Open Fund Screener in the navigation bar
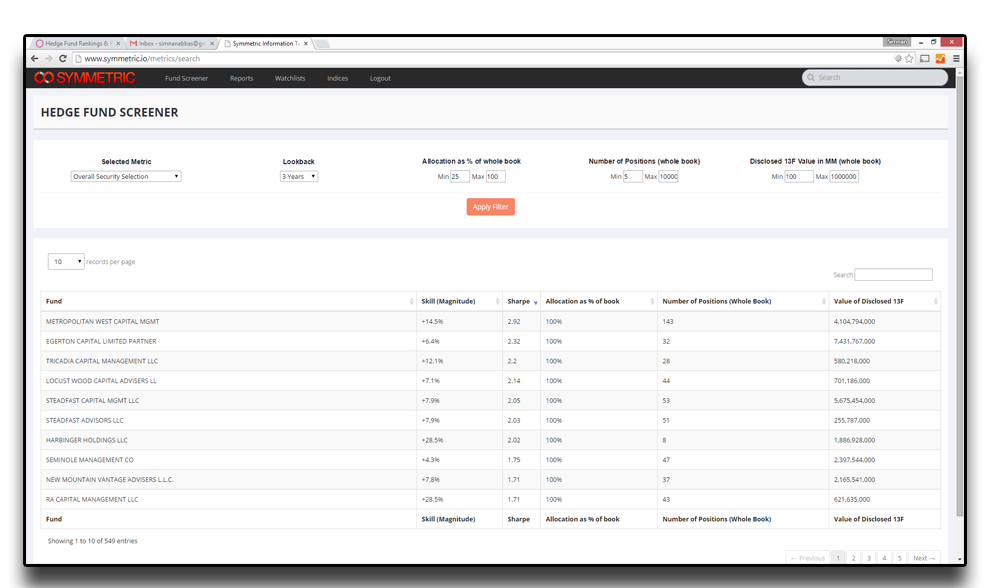Viewport: 984px width, 588px height. coord(186,78)
